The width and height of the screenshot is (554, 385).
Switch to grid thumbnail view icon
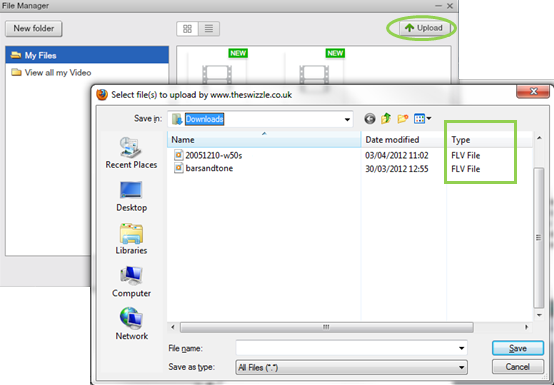187,29
